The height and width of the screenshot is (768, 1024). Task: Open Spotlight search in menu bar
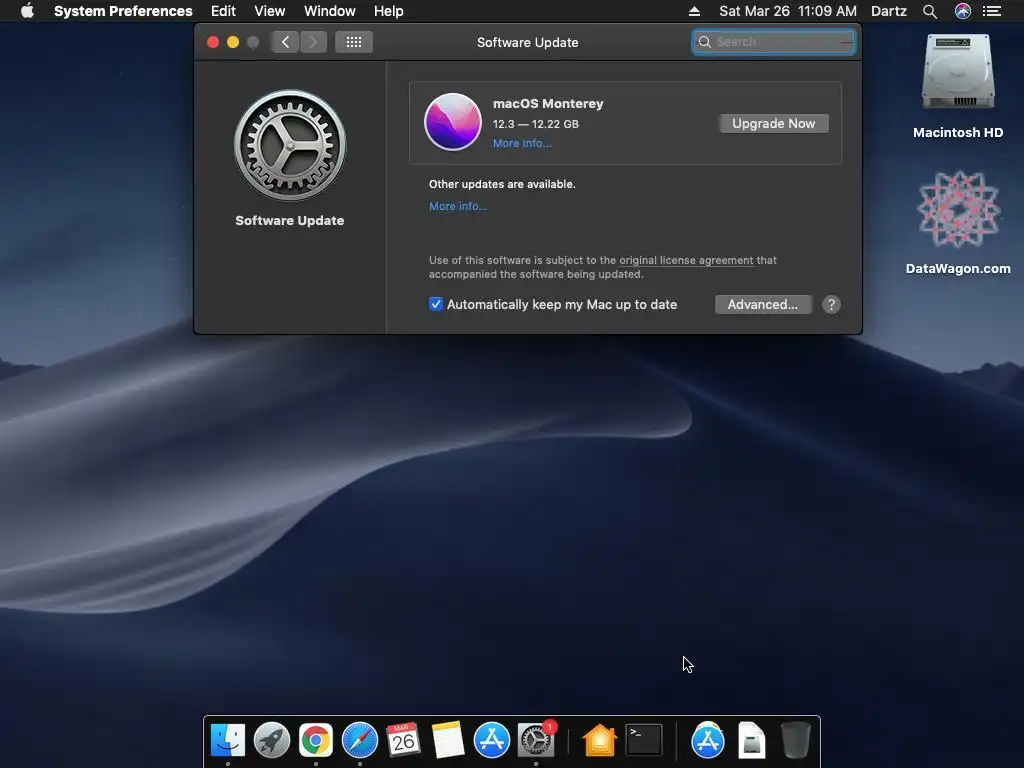pos(930,11)
